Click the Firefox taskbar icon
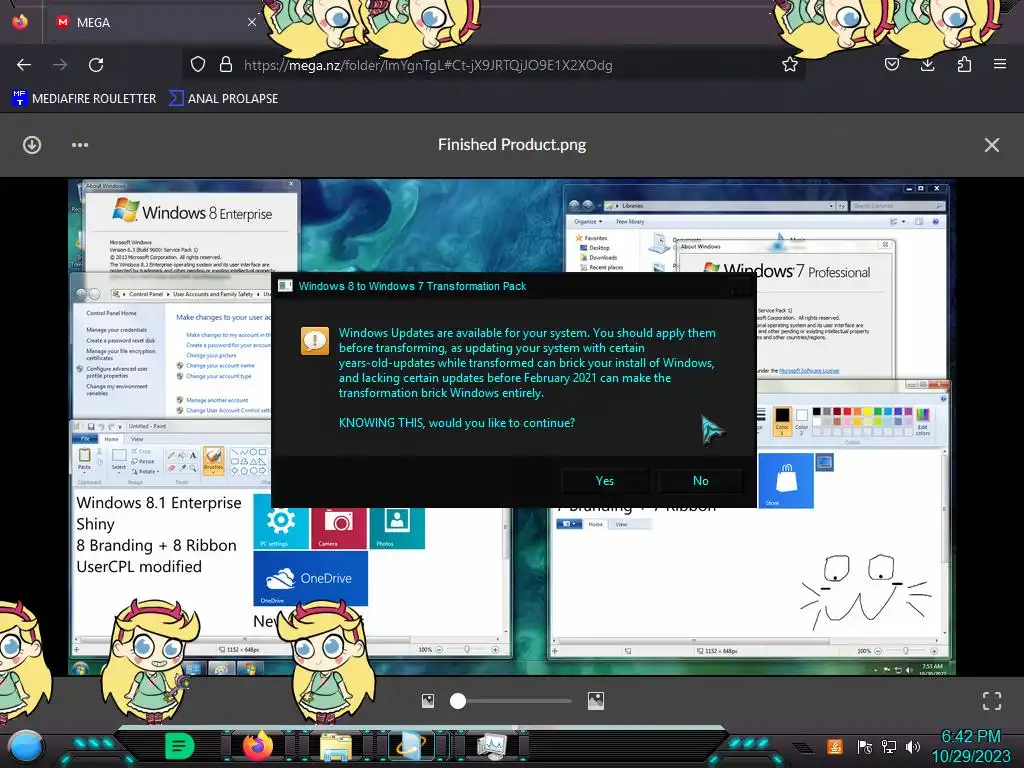Viewport: 1024px width, 768px height. (258, 746)
